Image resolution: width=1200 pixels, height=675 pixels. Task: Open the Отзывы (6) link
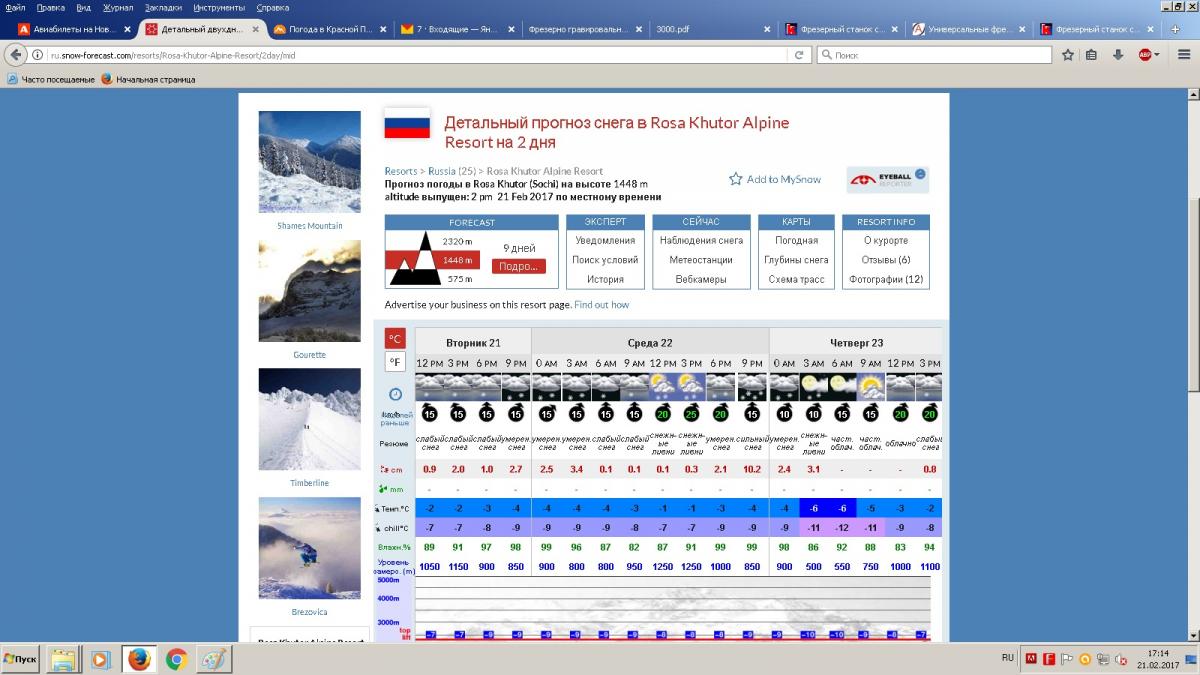point(887,260)
